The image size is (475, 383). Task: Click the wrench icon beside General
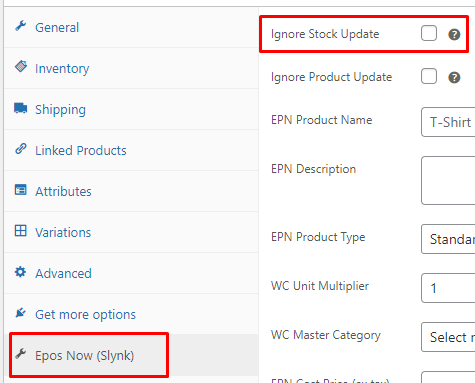click(x=21, y=26)
